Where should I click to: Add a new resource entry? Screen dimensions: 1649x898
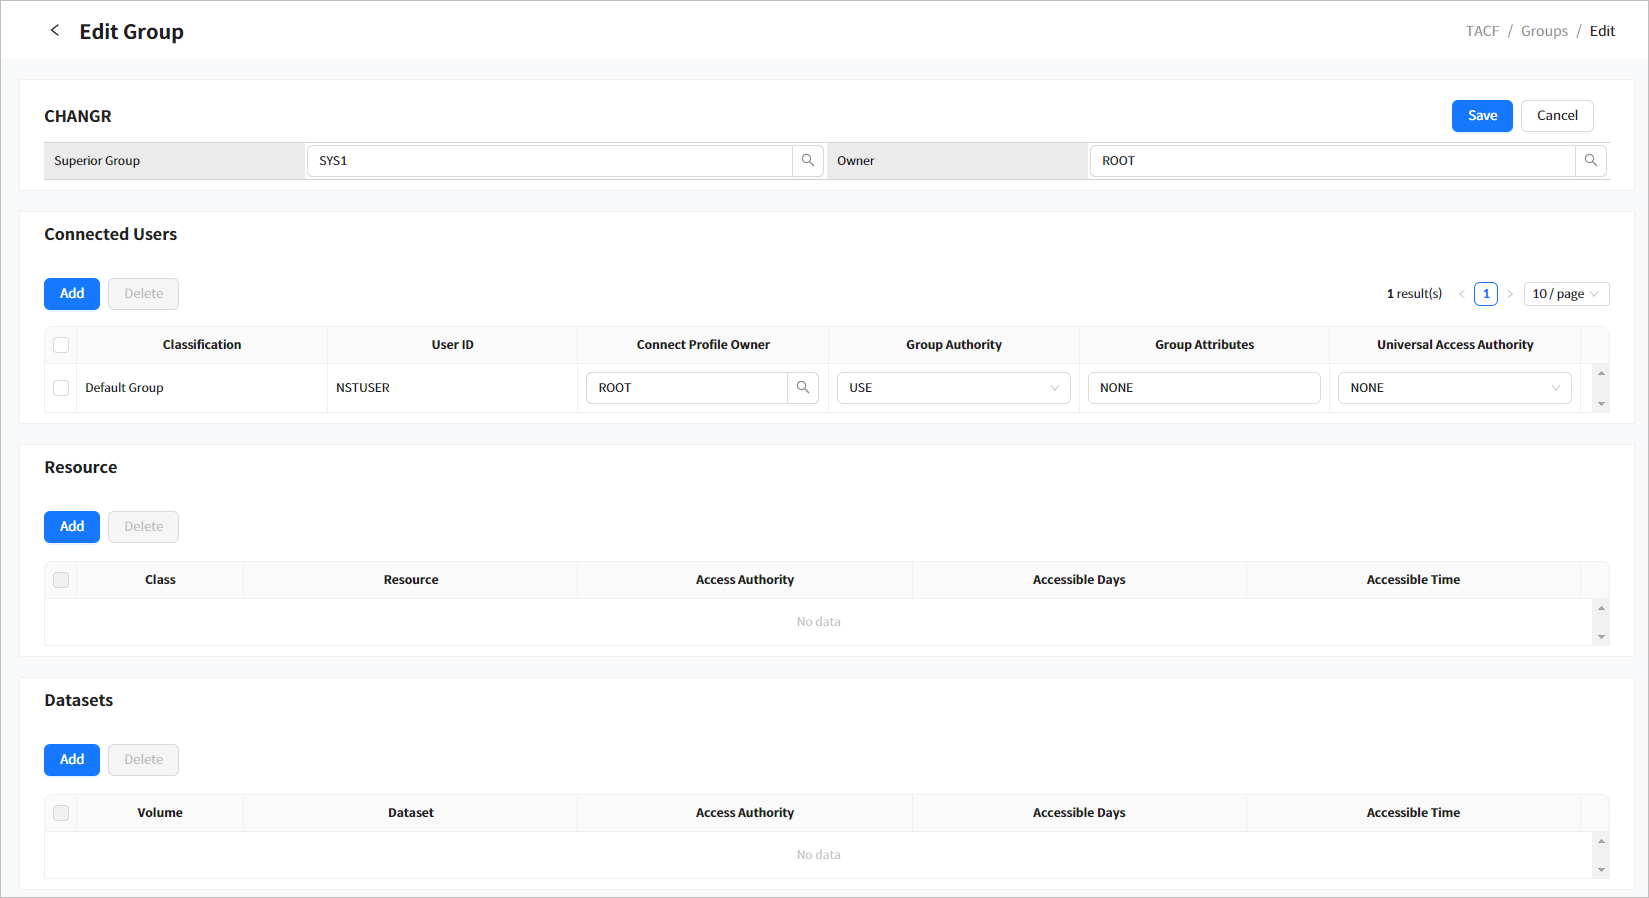pyautogui.click(x=72, y=527)
